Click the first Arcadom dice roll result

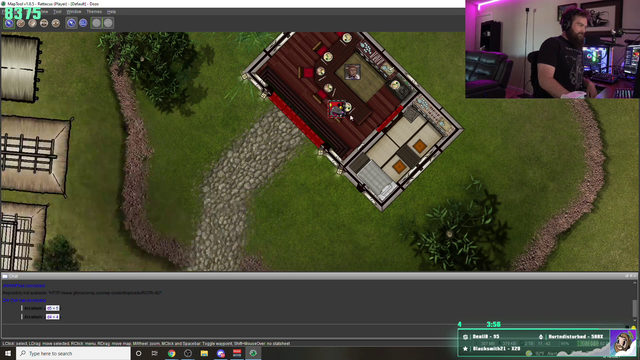(x=53, y=308)
